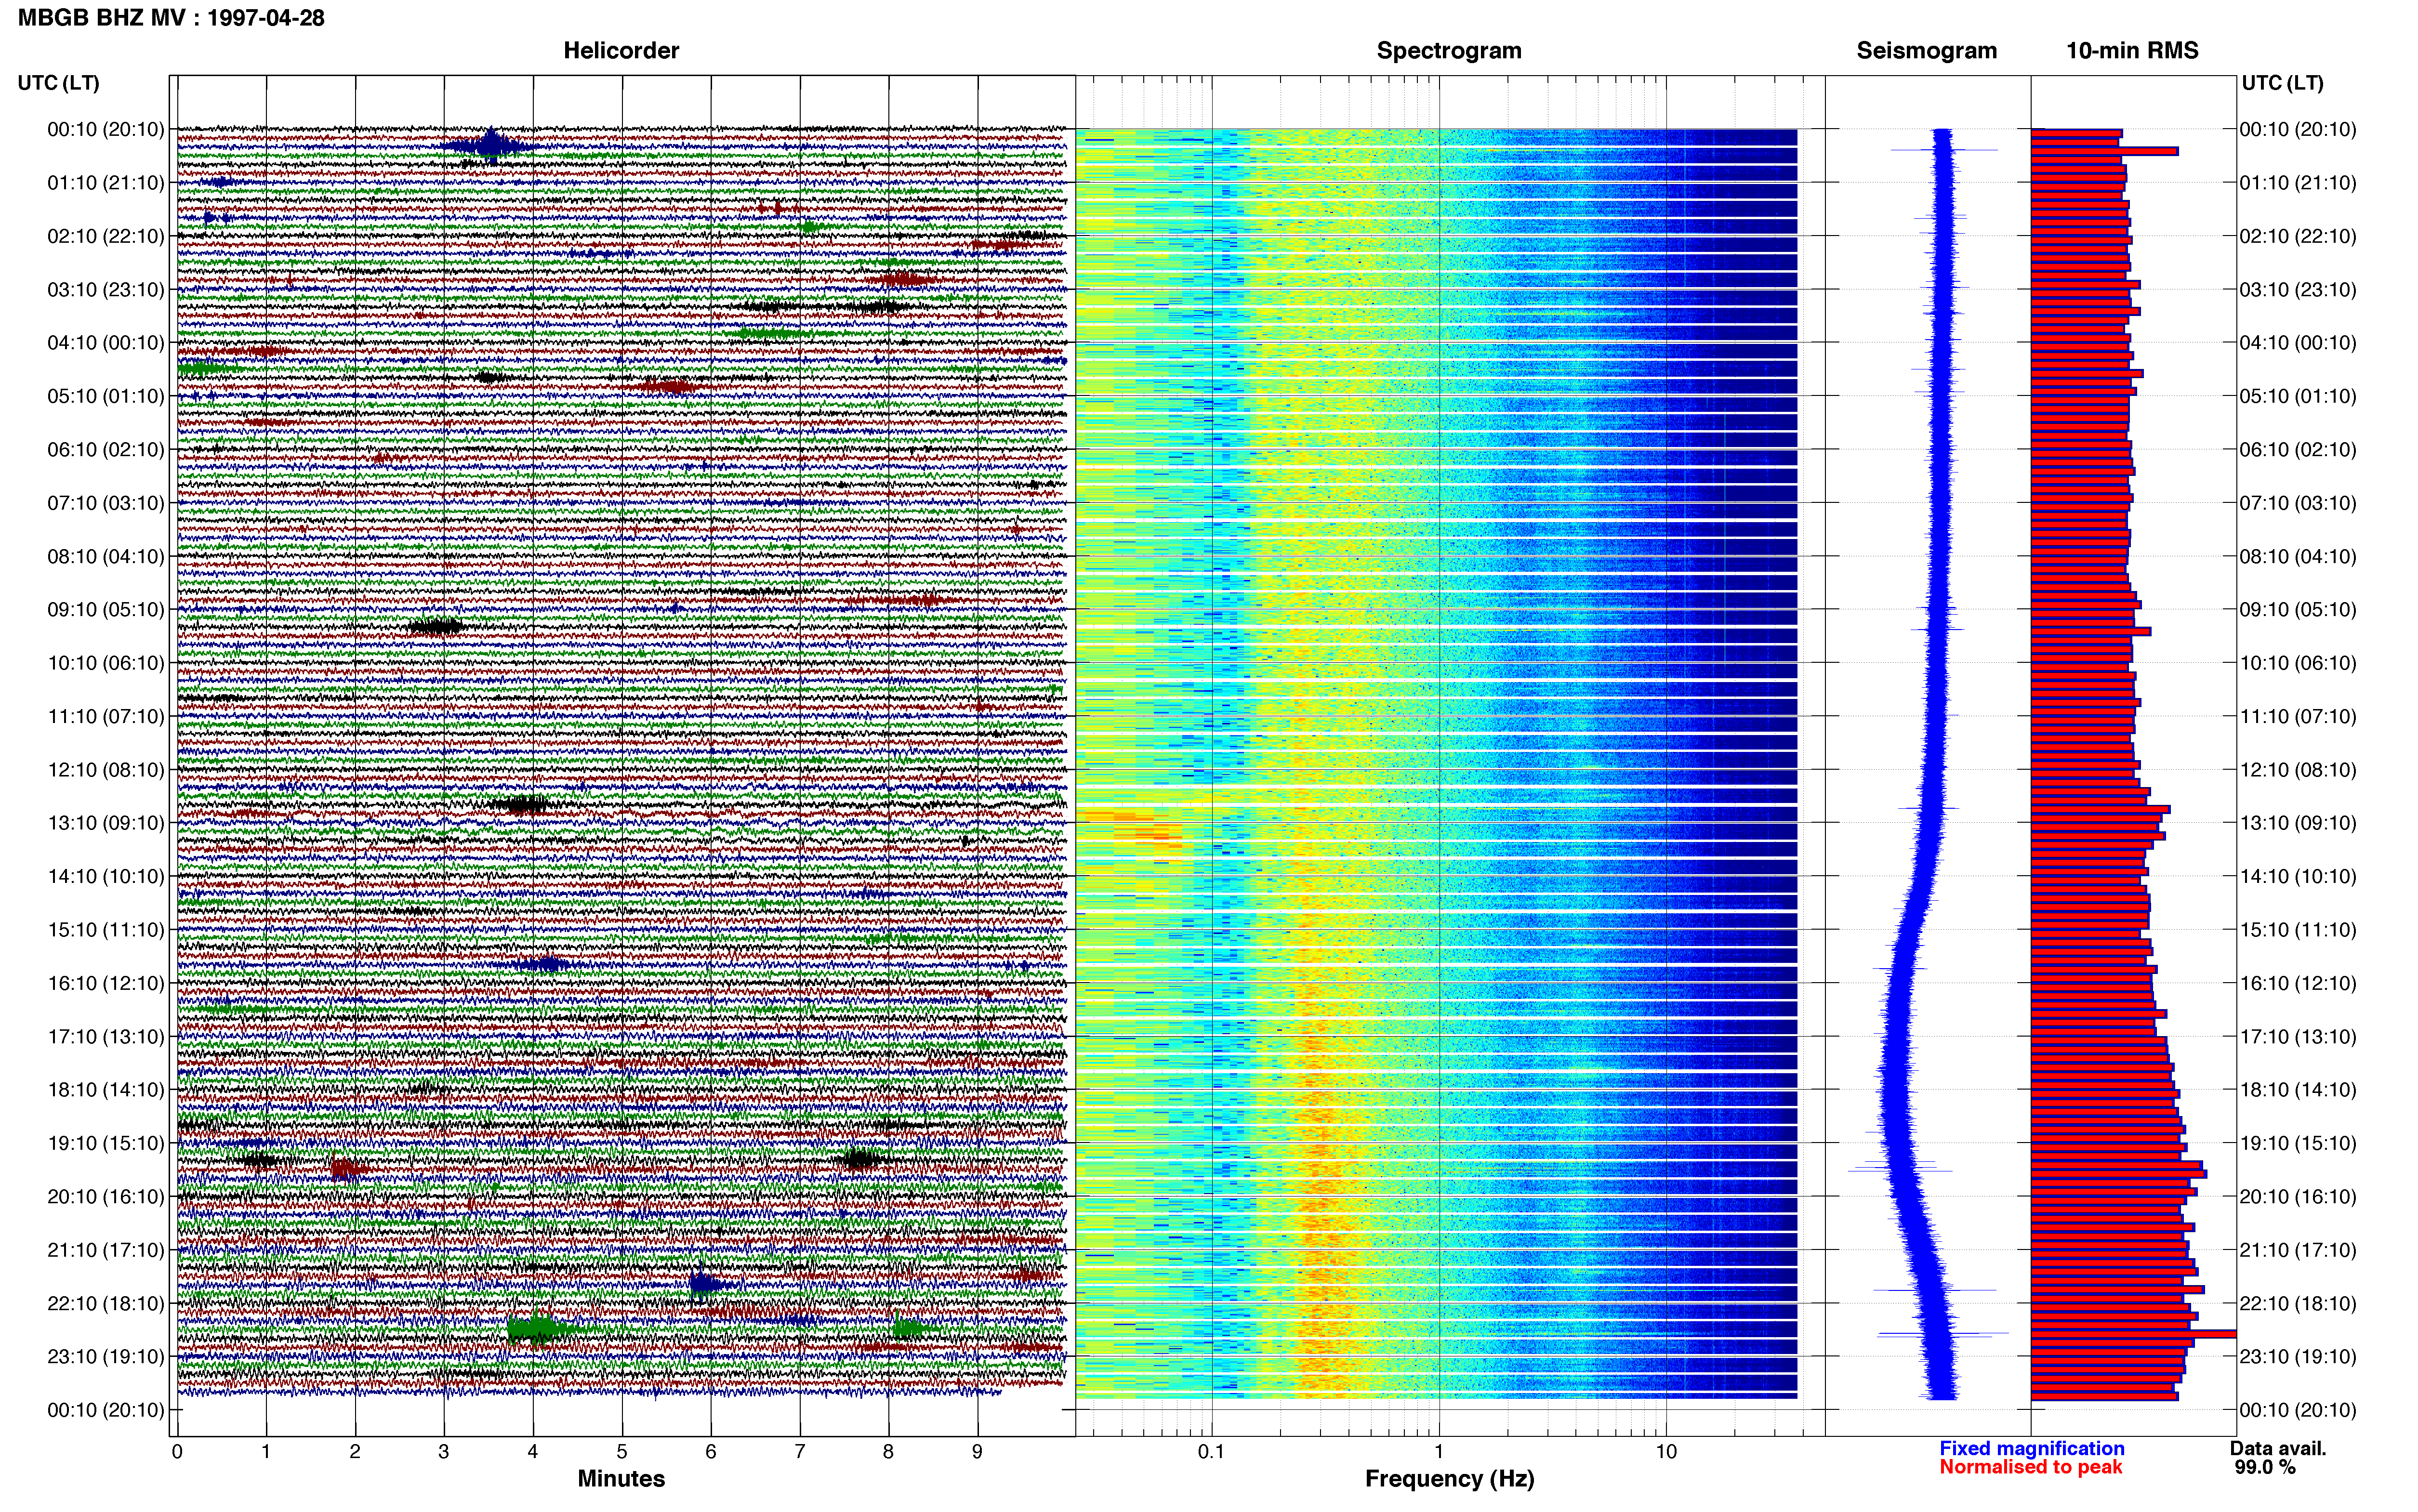Click the '9' minutes axis tick label
This screenshot has height=1512, width=2418.
977,1451
